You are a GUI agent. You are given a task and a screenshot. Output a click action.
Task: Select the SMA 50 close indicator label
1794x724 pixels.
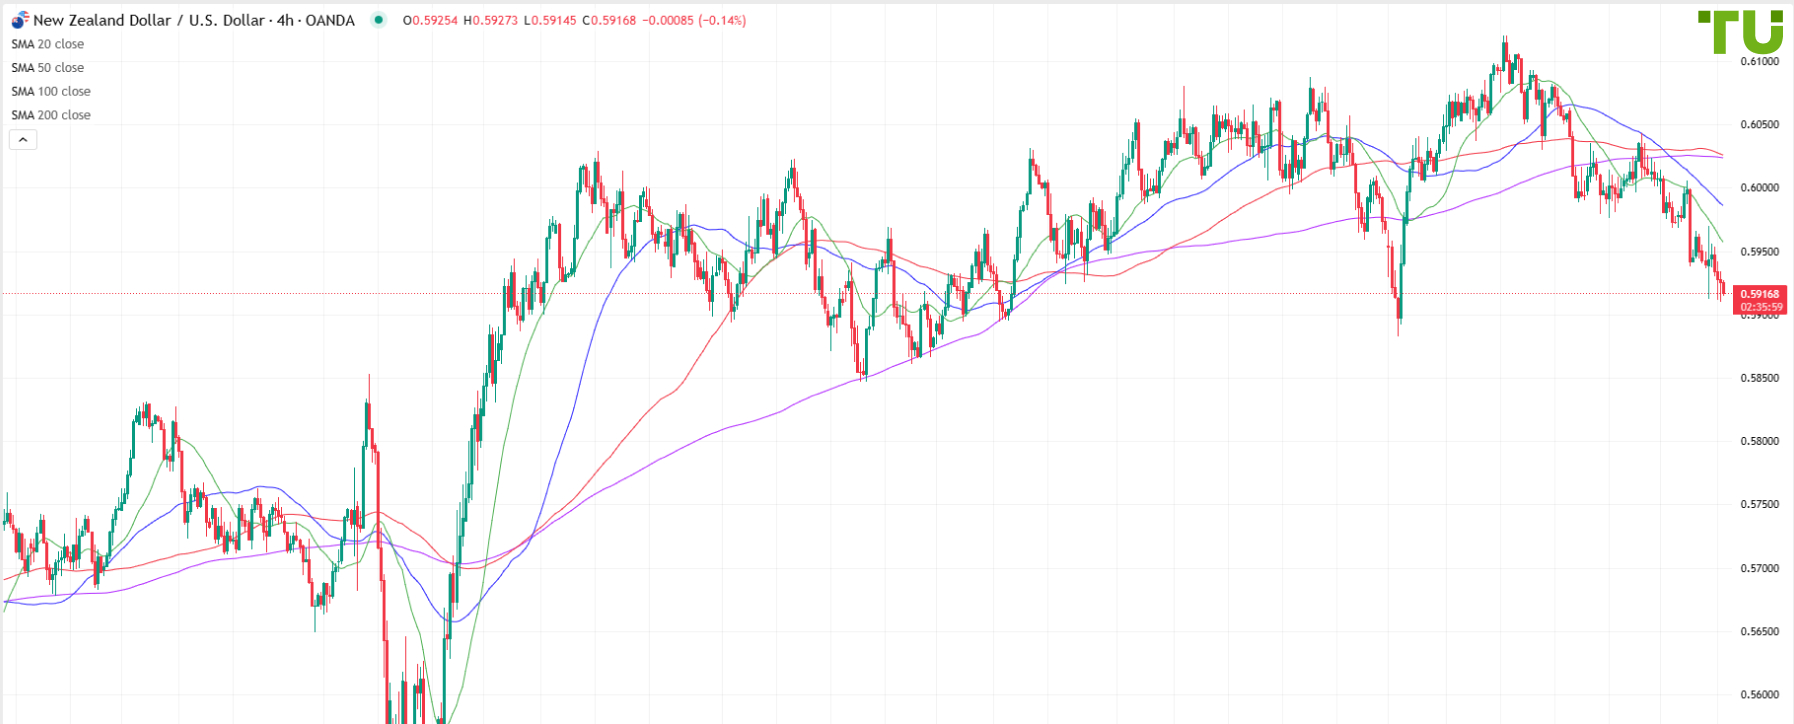click(48, 68)
